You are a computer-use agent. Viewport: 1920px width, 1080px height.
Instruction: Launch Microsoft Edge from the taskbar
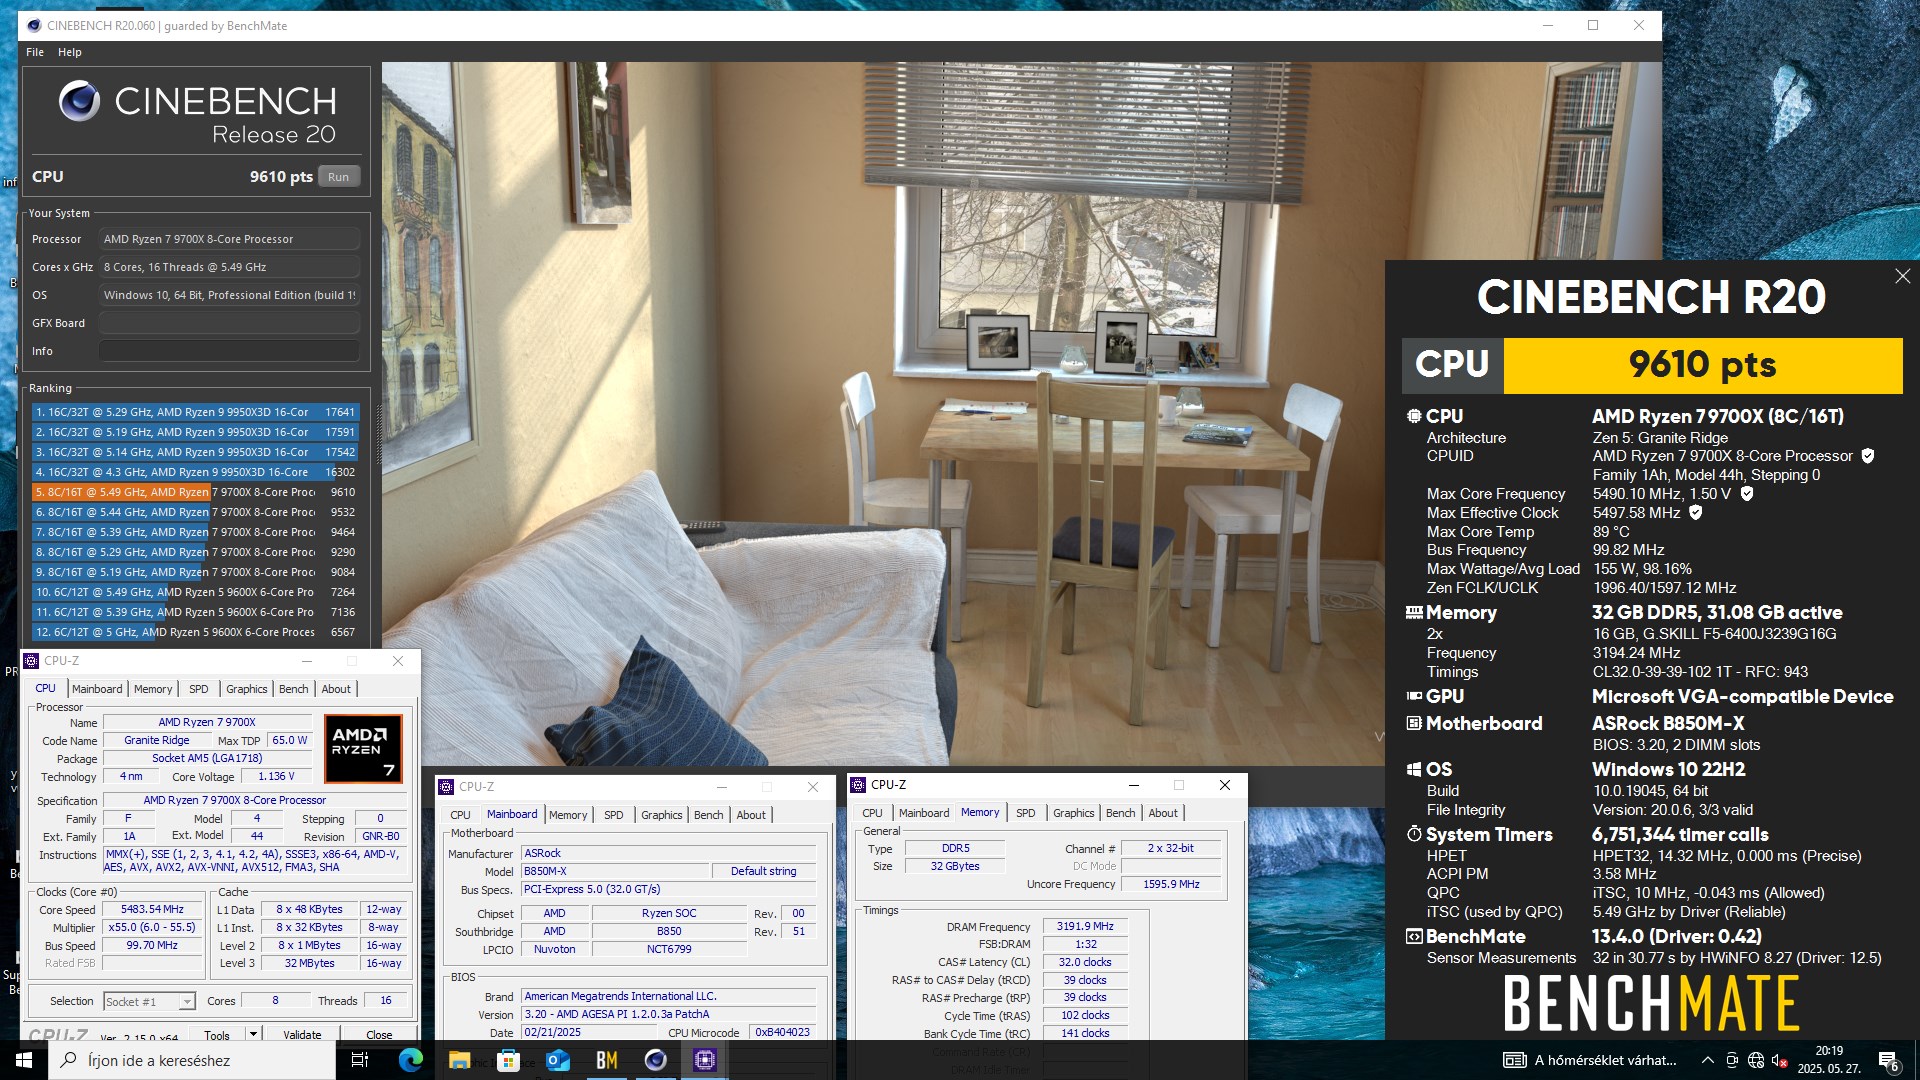[x=410, y=1060]
